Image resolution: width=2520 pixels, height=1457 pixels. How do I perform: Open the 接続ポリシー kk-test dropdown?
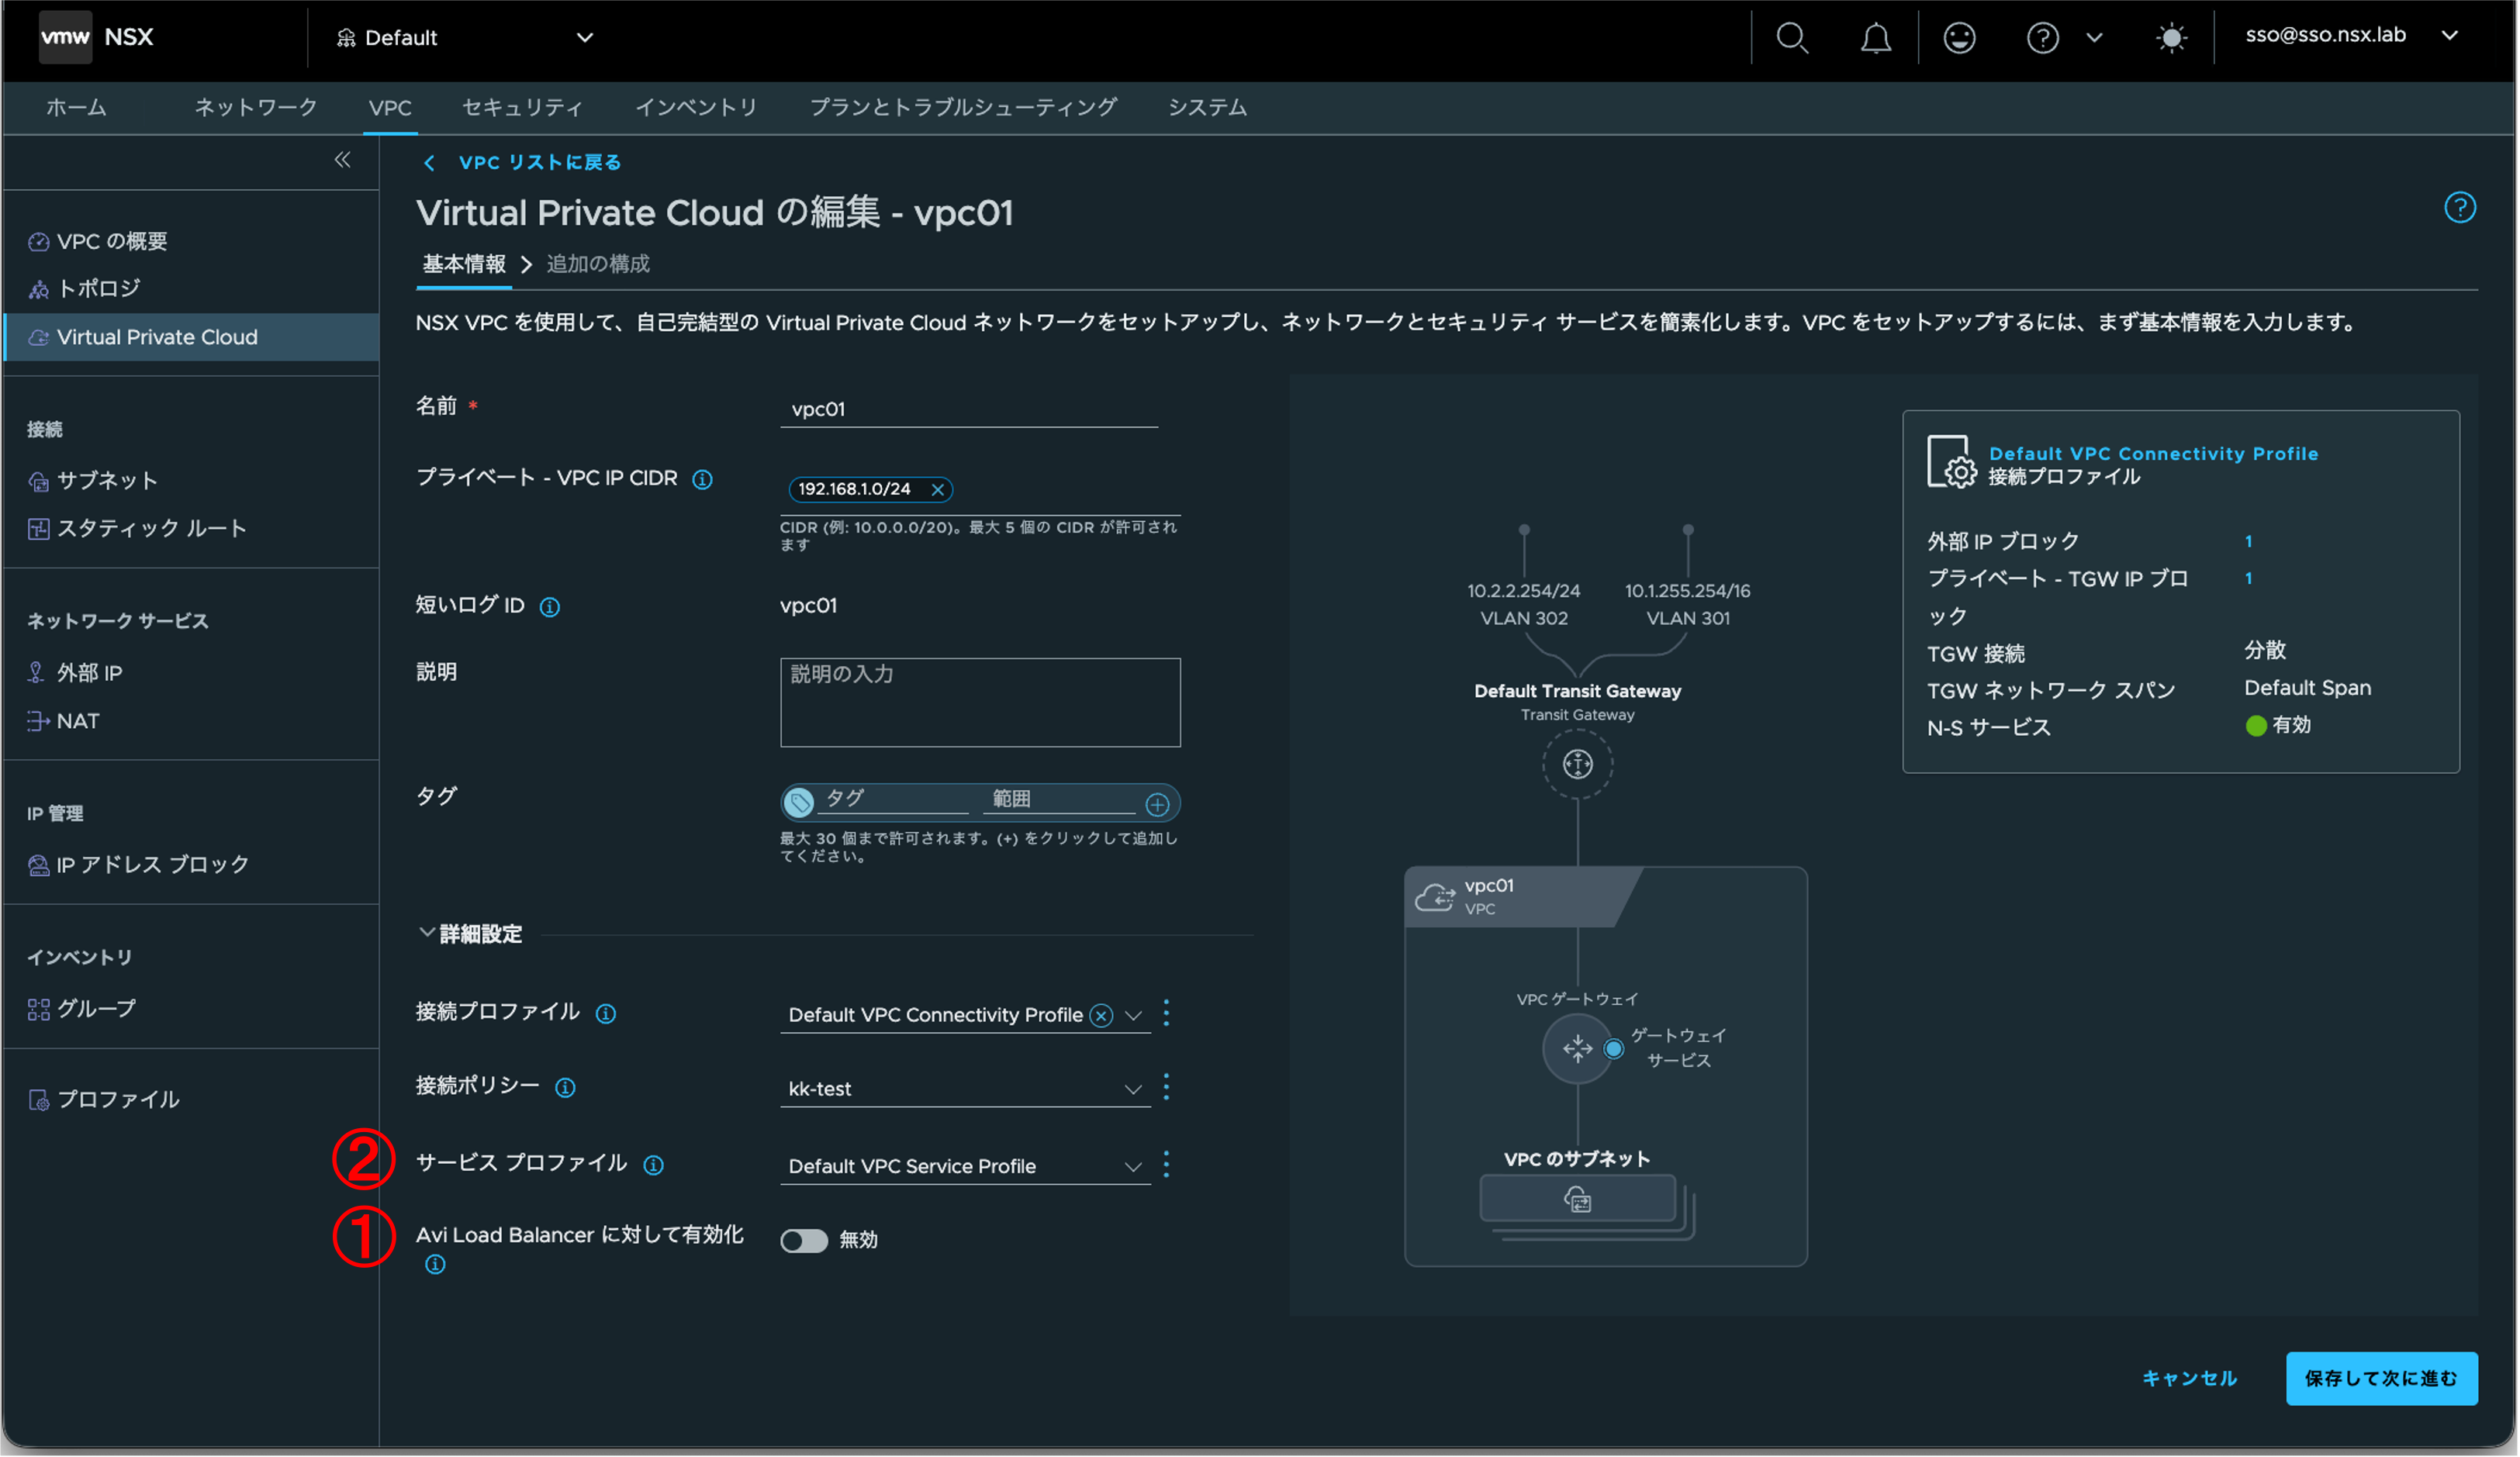[x=965, y=1089]
